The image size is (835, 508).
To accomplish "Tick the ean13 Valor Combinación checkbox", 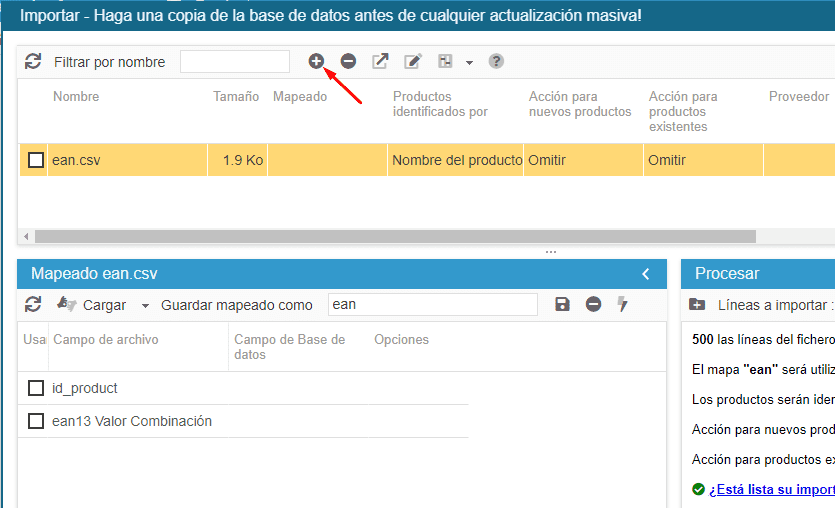I will 36,421.
